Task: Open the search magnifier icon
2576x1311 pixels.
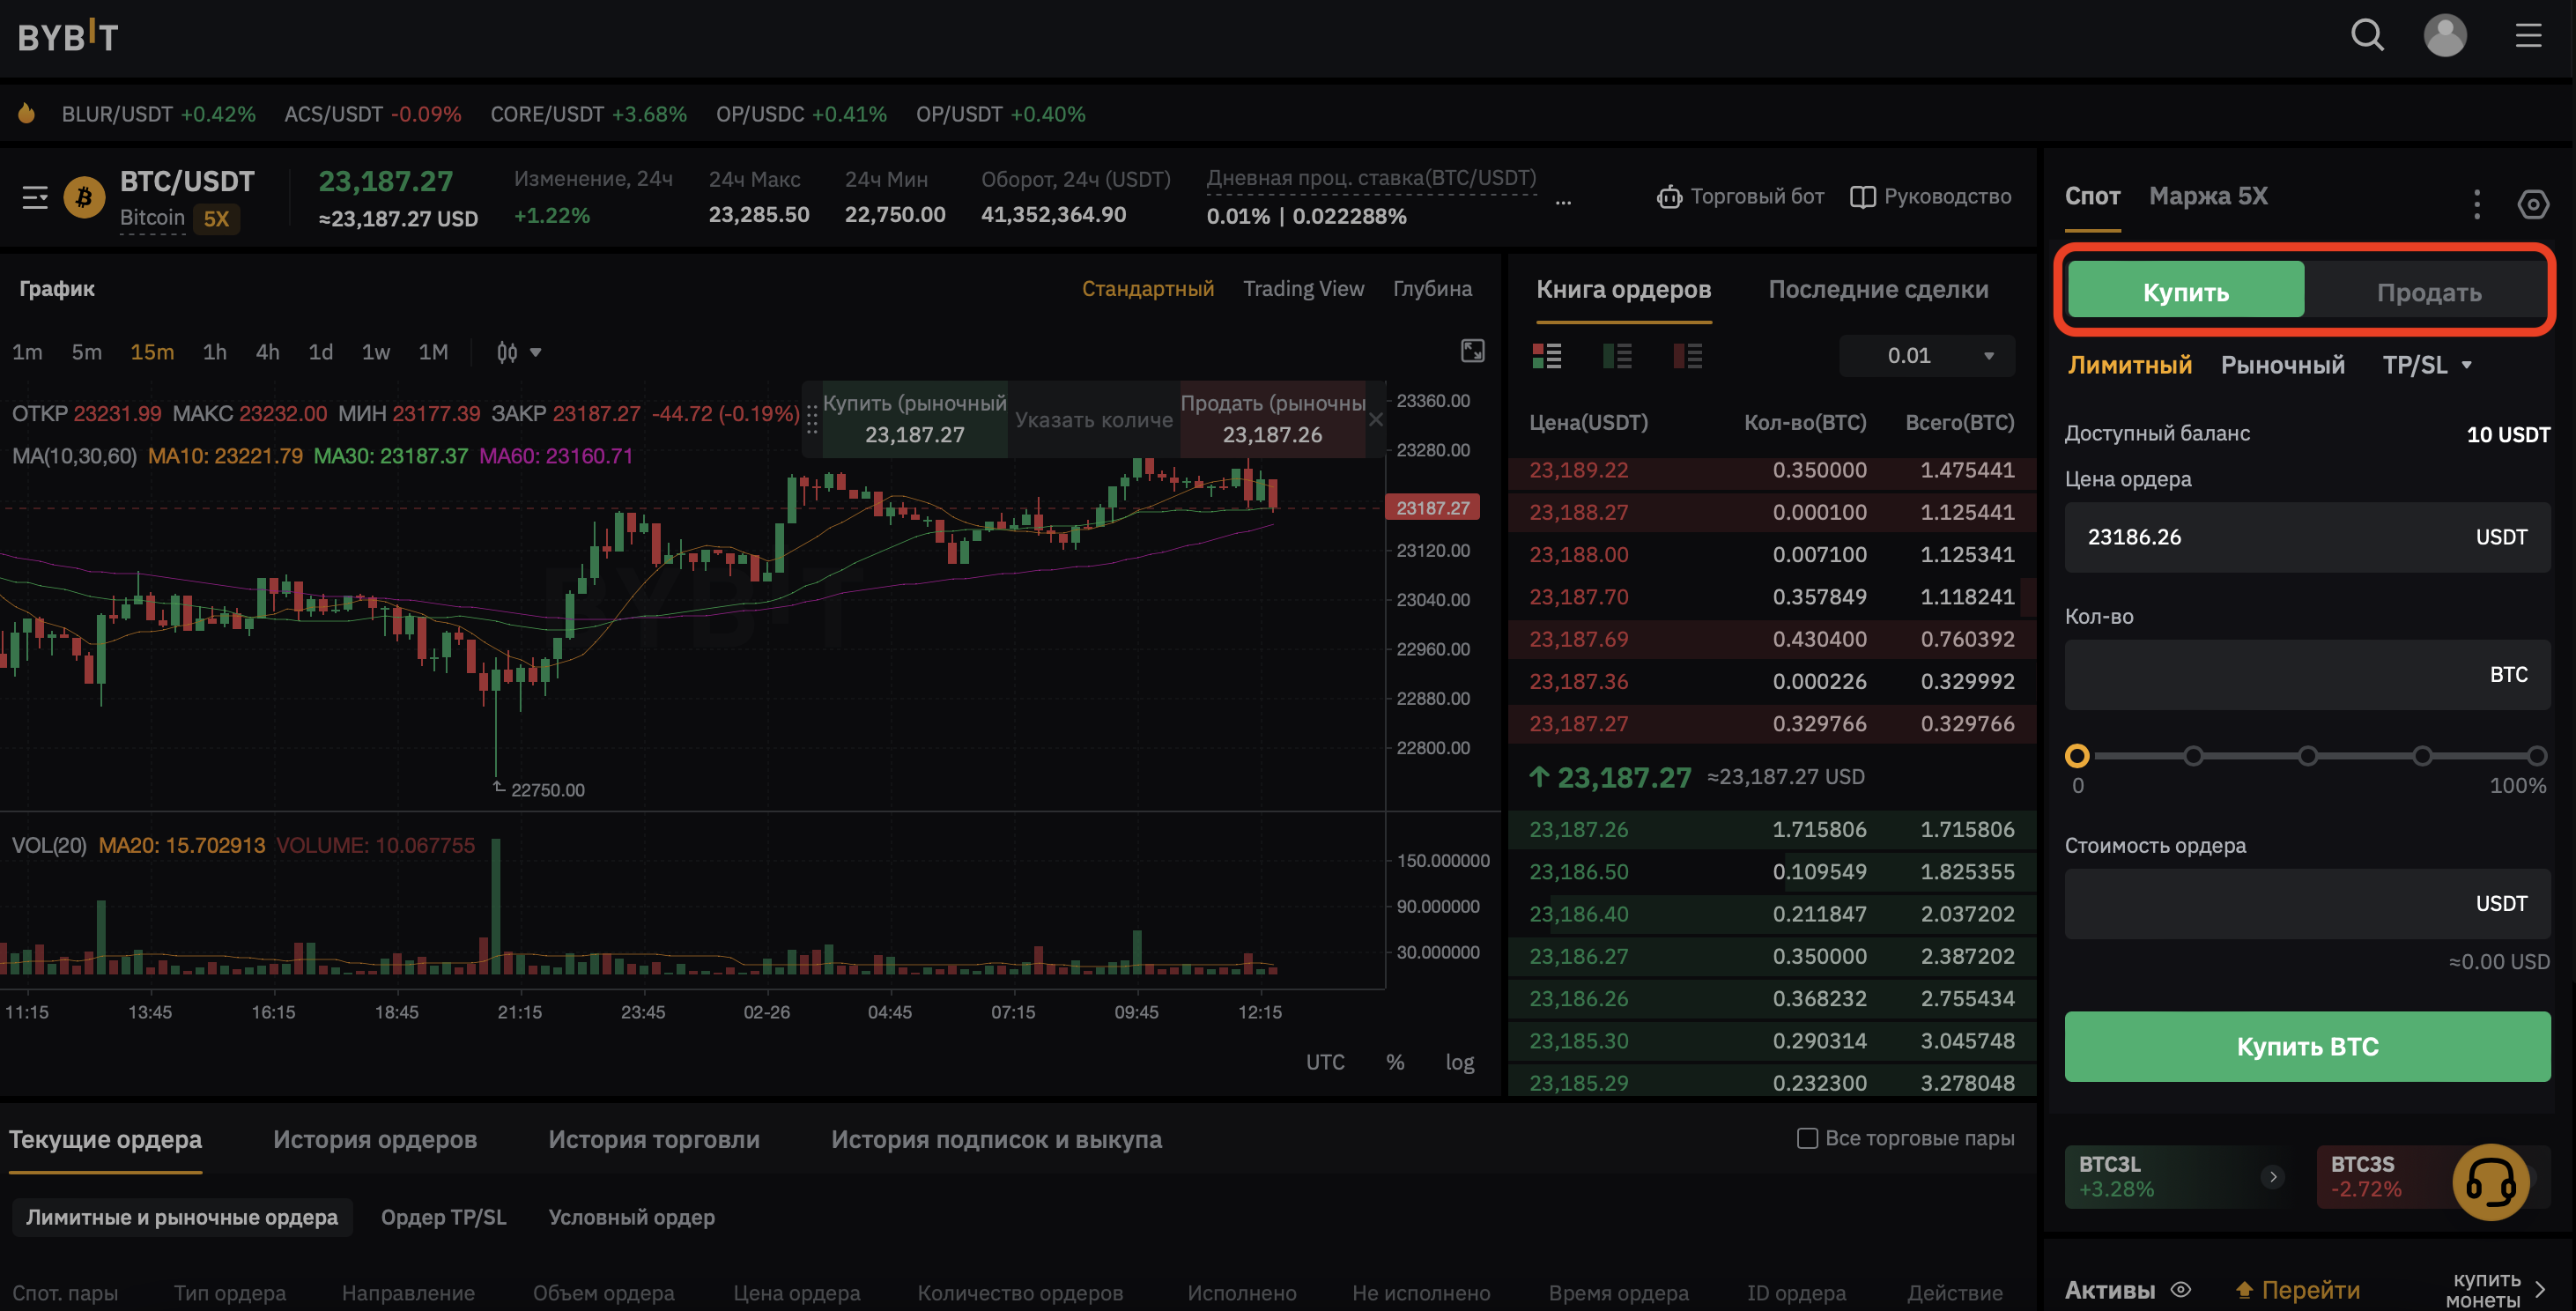Action: [2367, 36]
